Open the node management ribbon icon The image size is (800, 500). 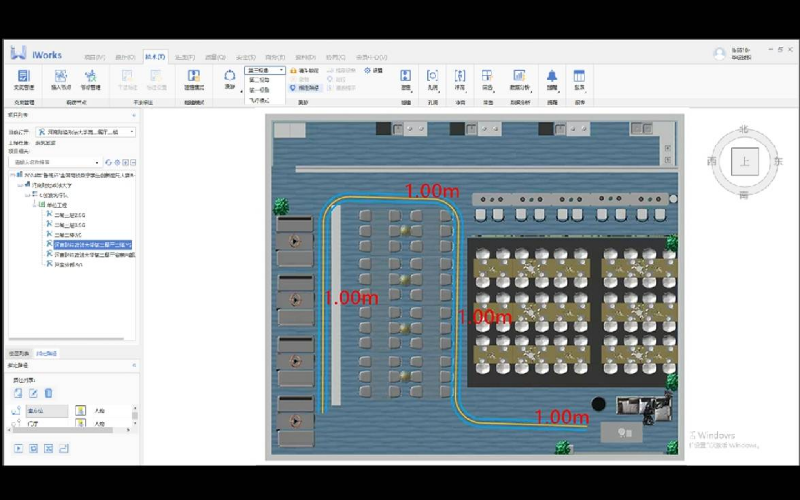[x=90, y=80]
